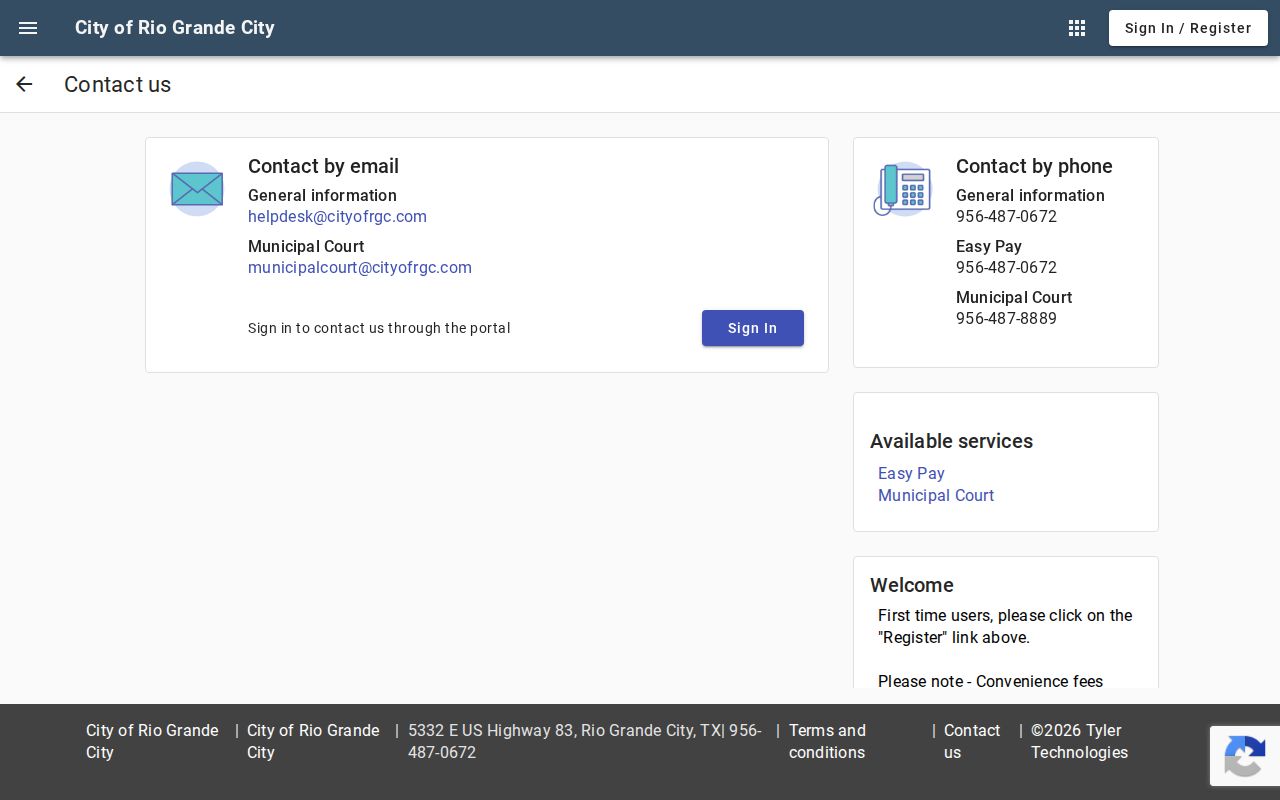Open the hamburger navigation menu
1280x800 pixels.
pyautogui.click(x=28, y=28)
